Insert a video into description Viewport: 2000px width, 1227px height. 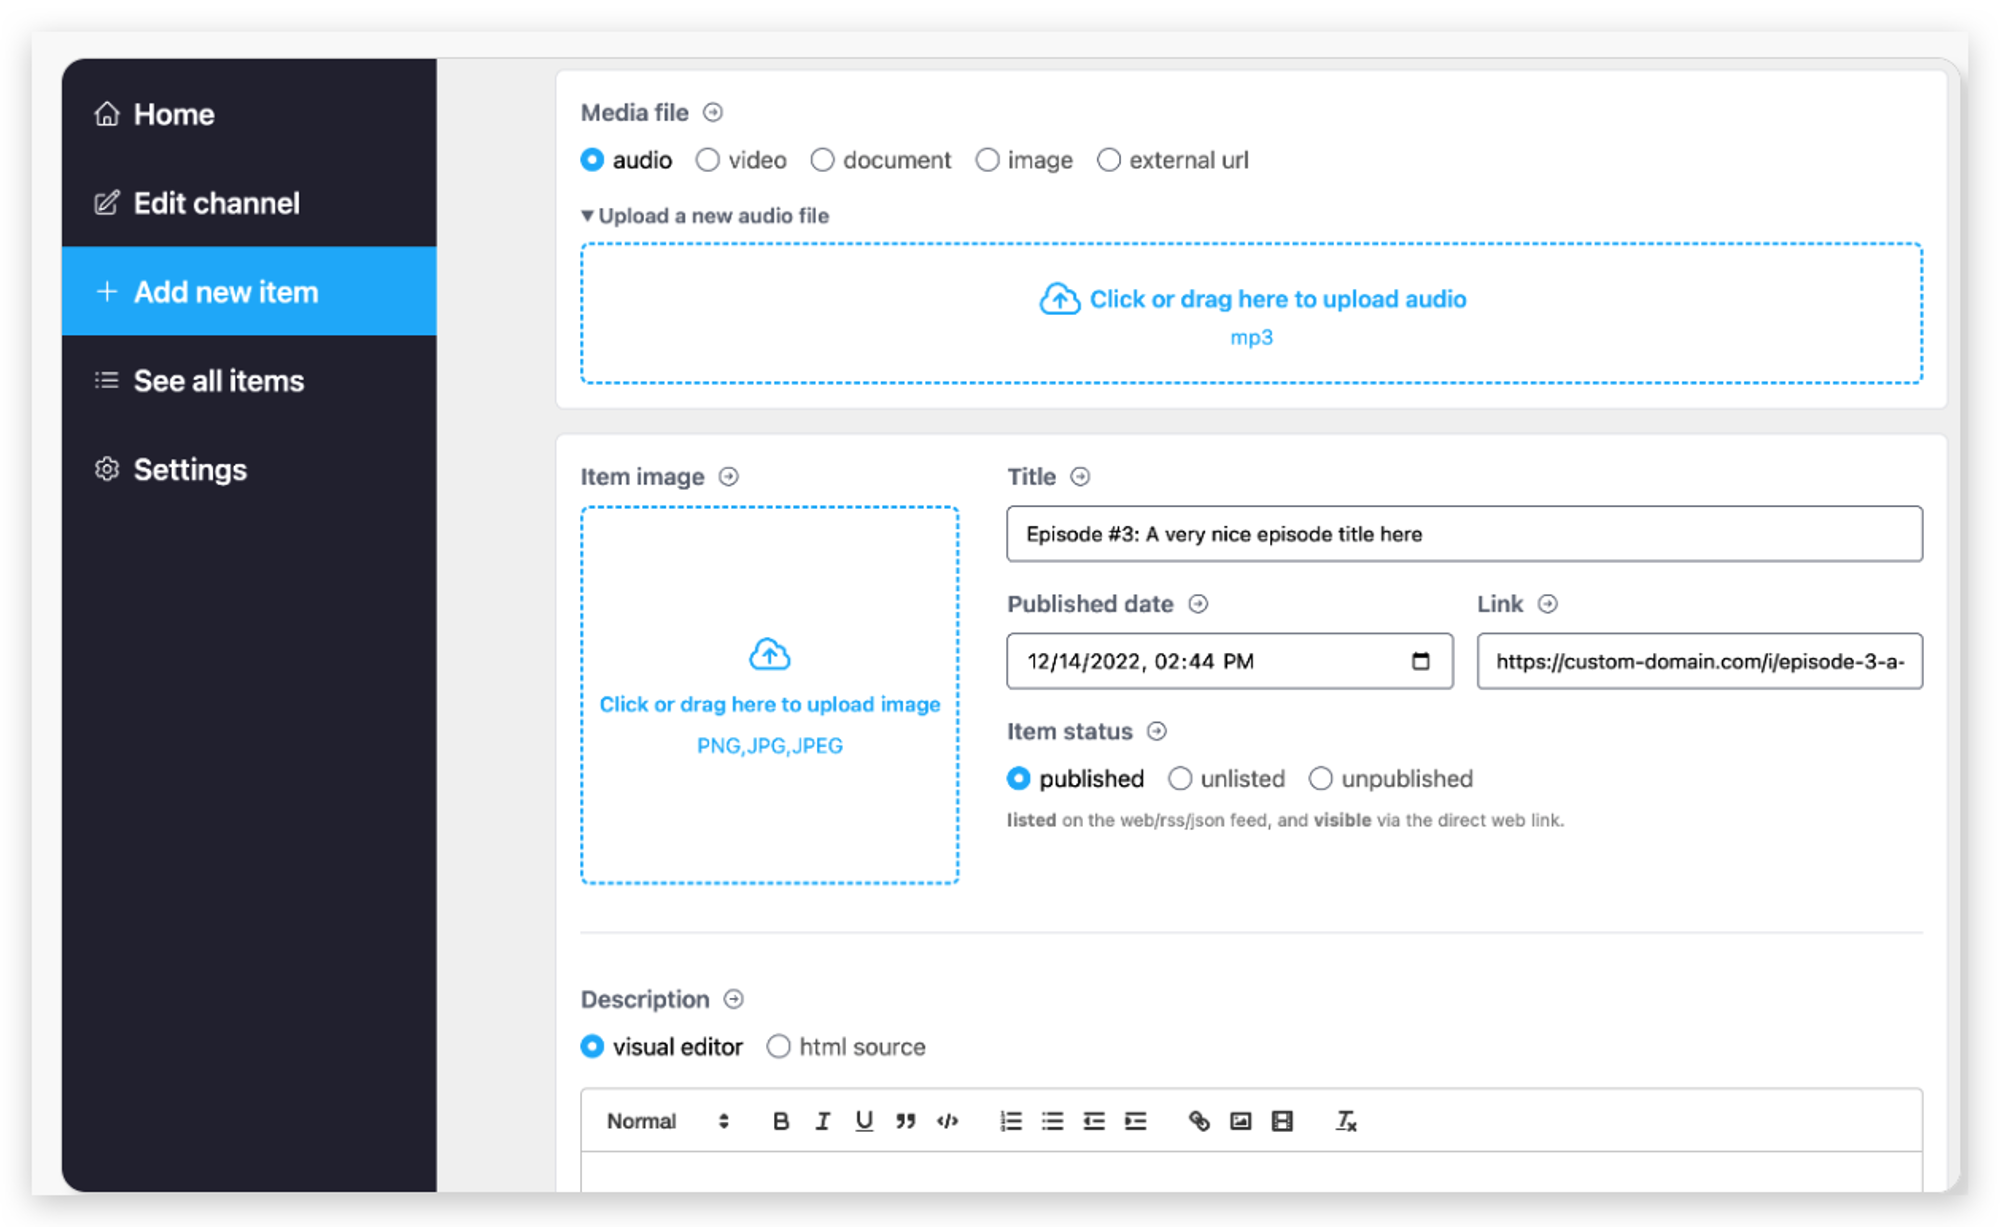(1282, 1121)
